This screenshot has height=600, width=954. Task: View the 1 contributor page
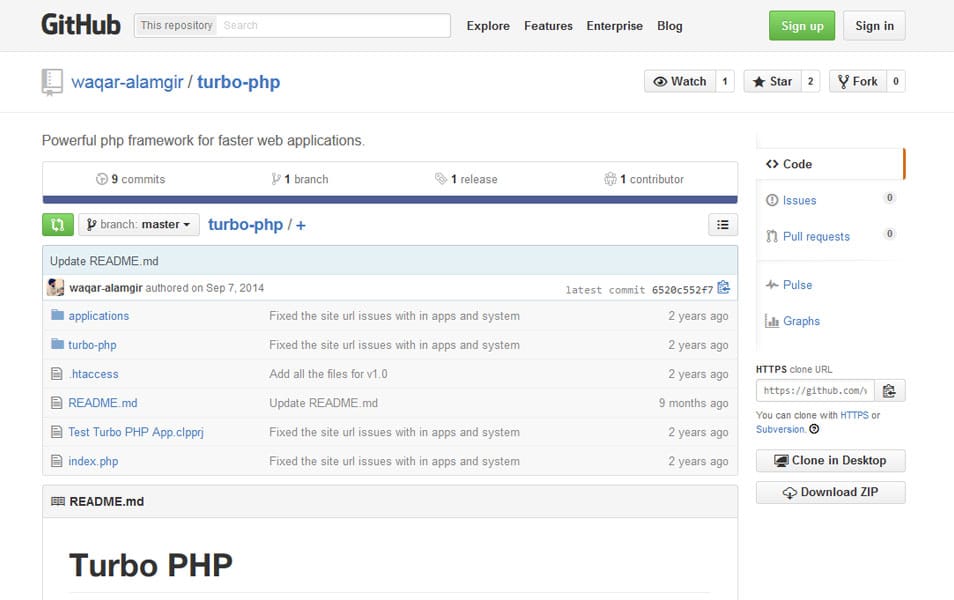[644, 179]
